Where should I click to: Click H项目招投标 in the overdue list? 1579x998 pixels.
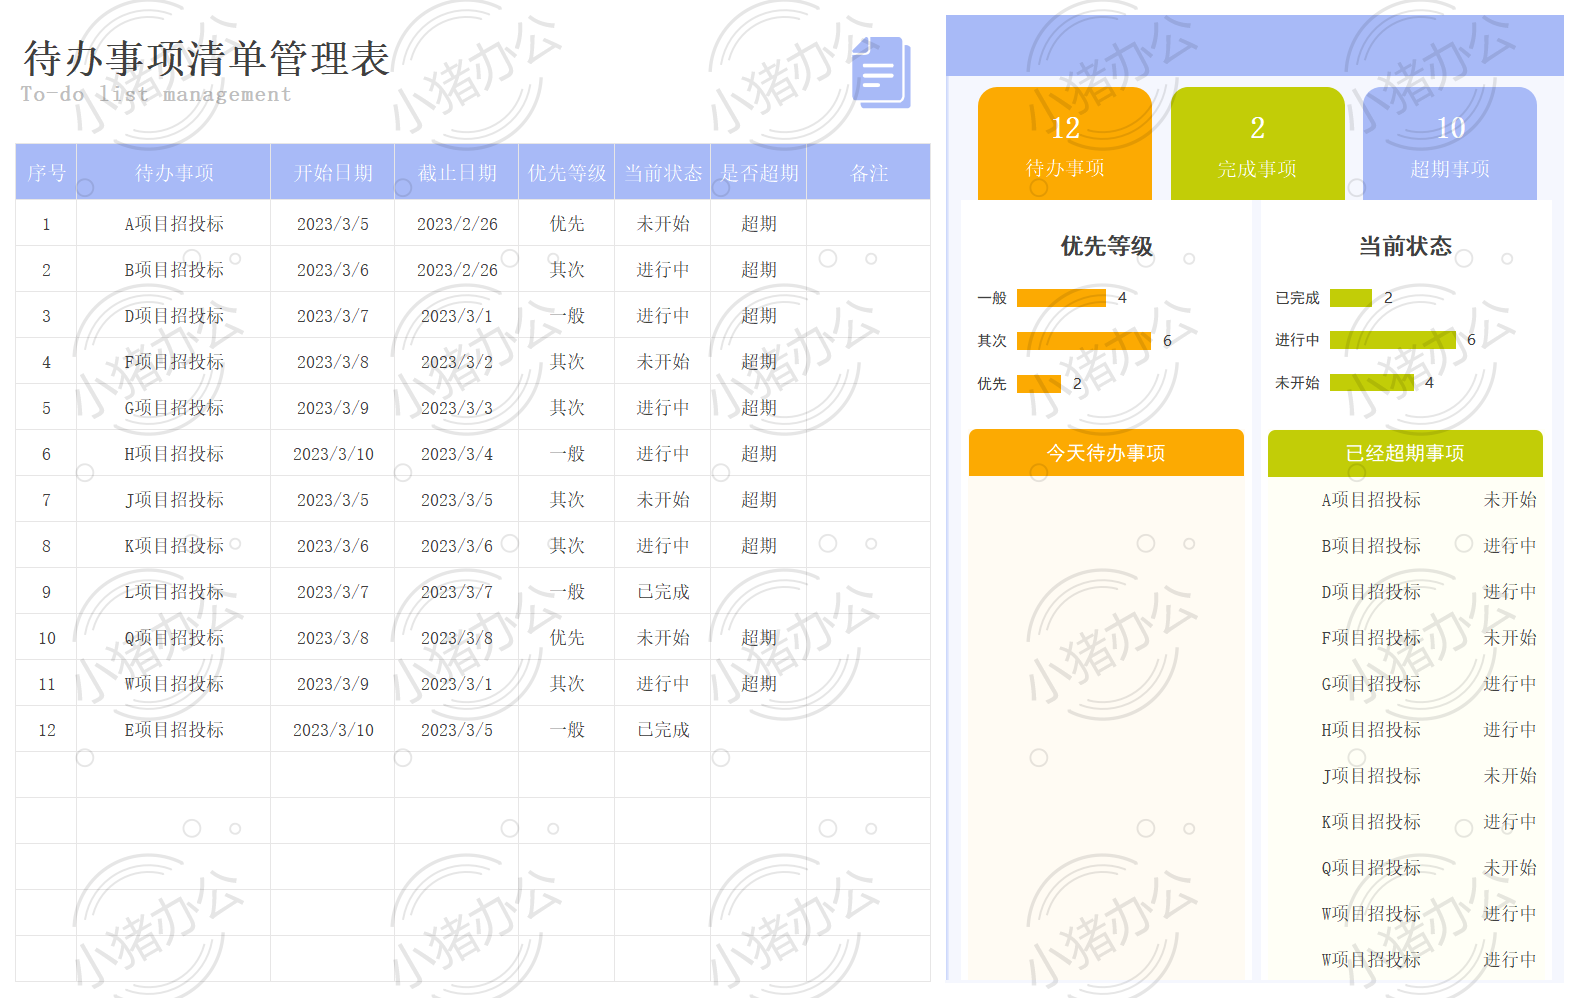click(1371, 730)
